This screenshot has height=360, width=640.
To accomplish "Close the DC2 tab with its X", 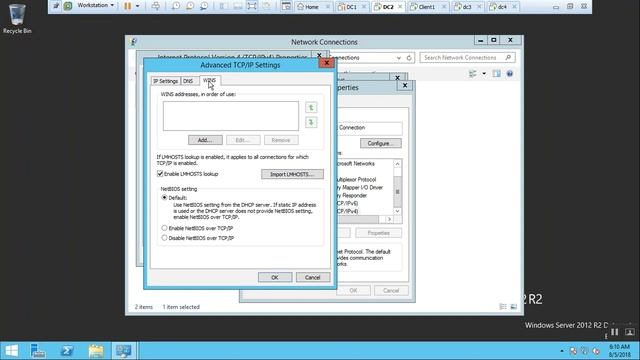I will coord(400,7).
